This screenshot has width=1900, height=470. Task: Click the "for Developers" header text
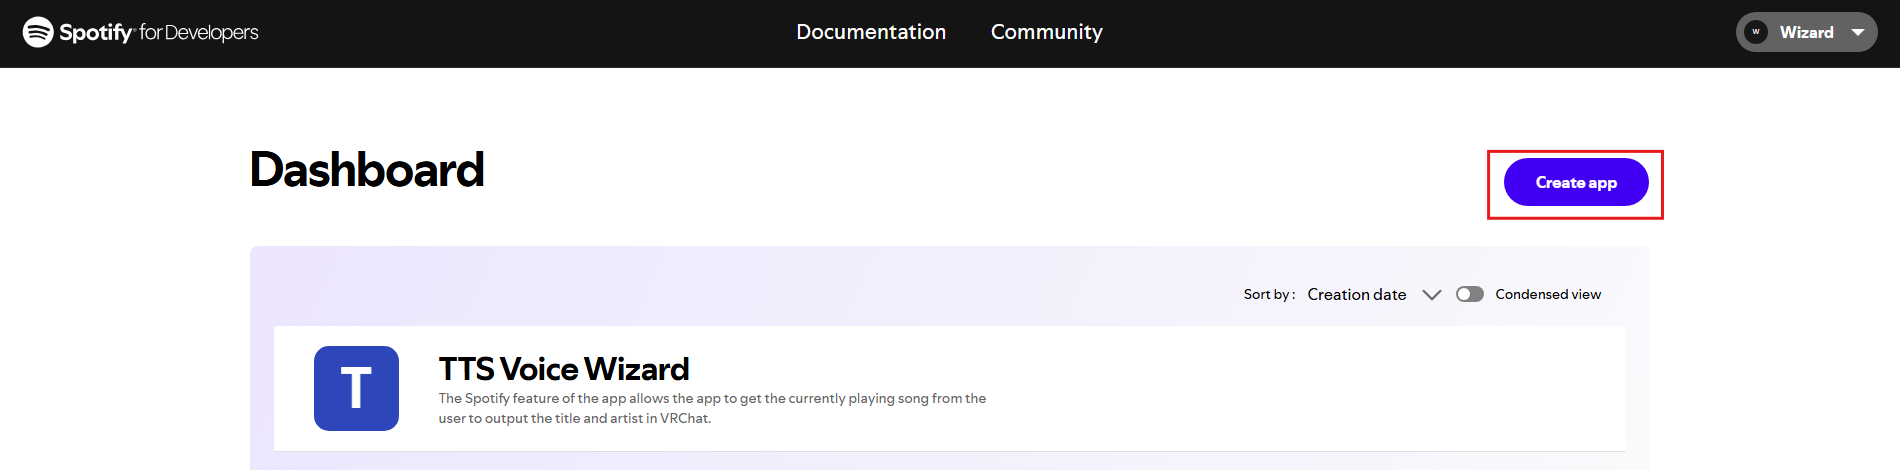click(x=199, y=33)
